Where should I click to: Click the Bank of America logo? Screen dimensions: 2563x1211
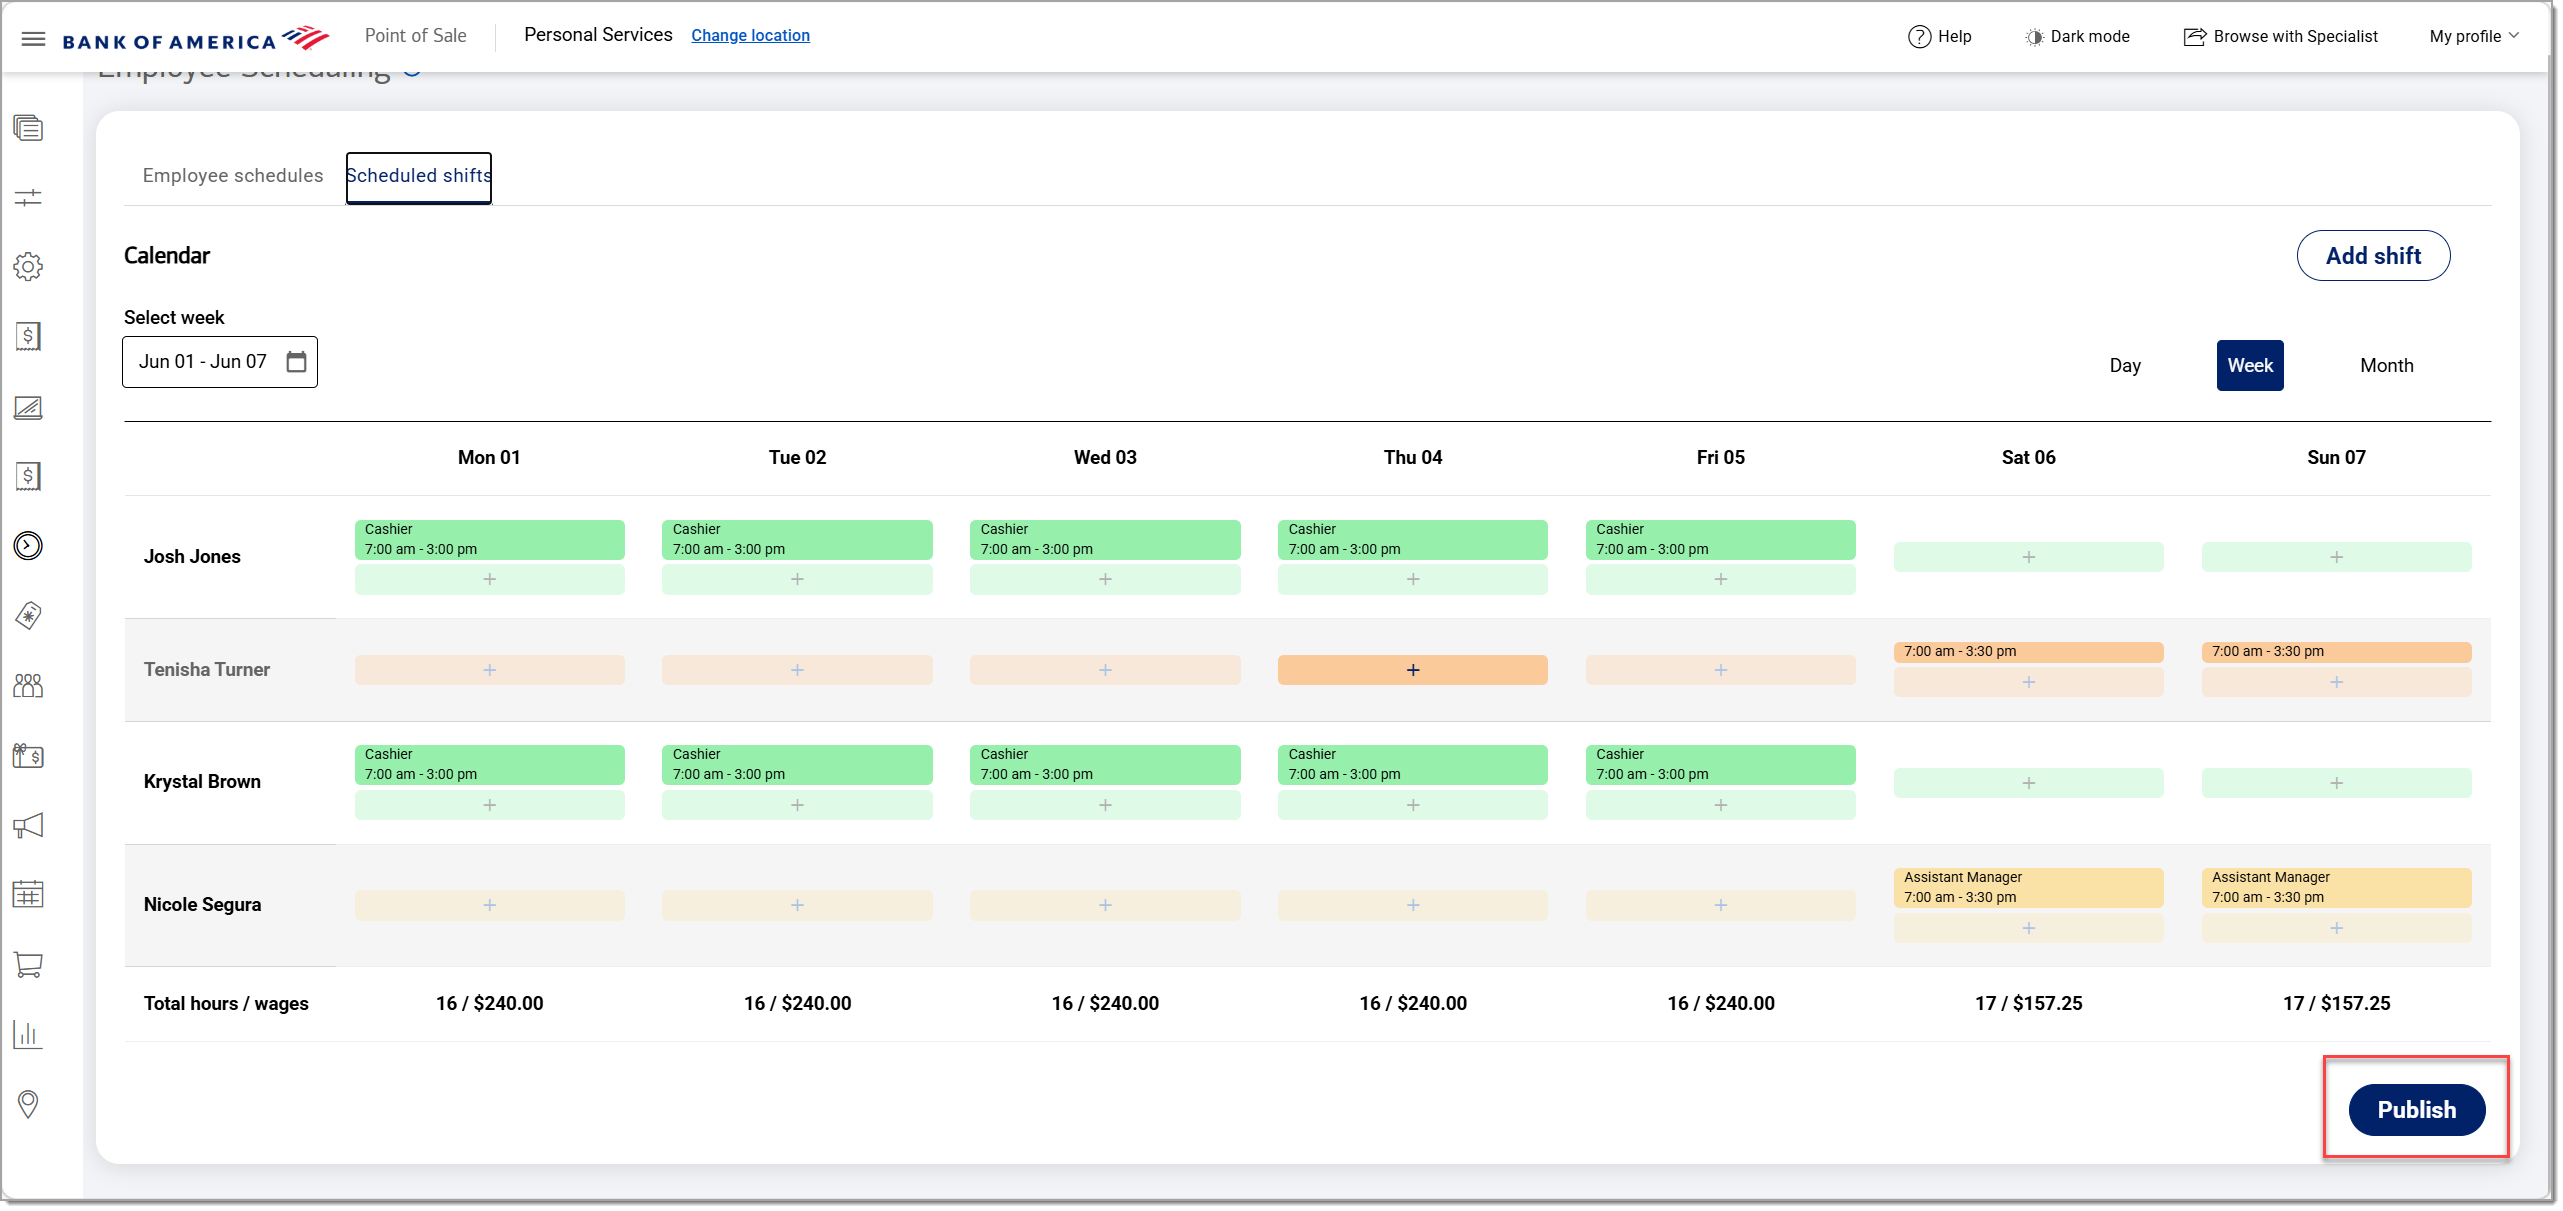pyautogui.click(x=196, y=39)
